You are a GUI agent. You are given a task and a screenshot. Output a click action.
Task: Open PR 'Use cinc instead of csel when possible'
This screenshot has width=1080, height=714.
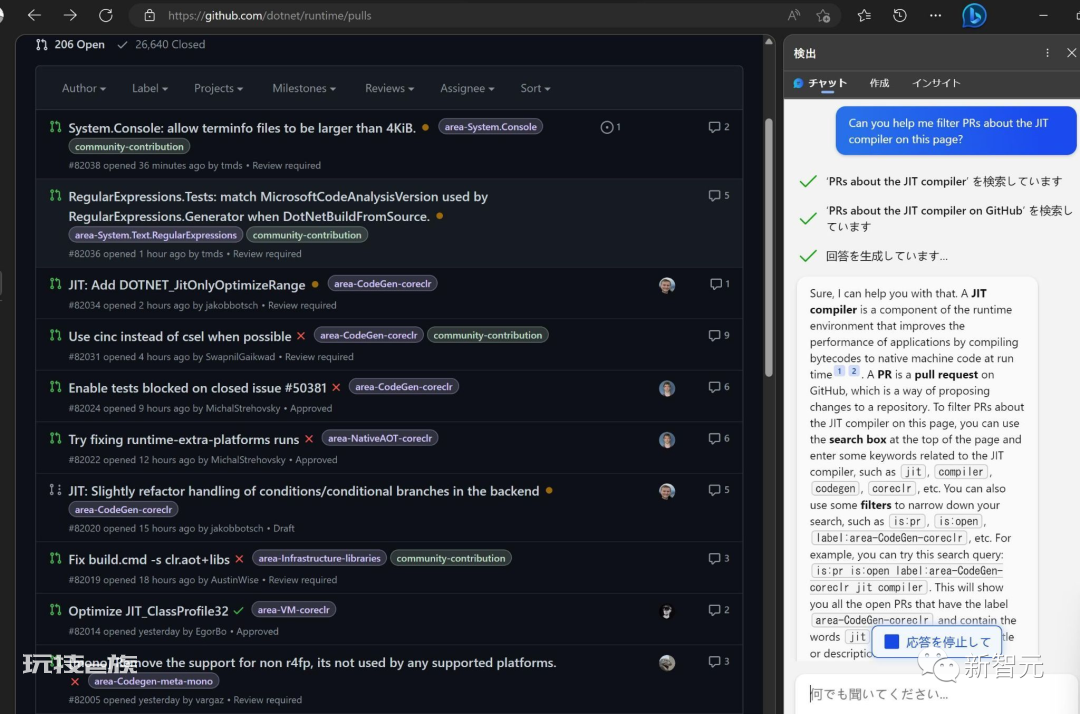pos(180,337)
